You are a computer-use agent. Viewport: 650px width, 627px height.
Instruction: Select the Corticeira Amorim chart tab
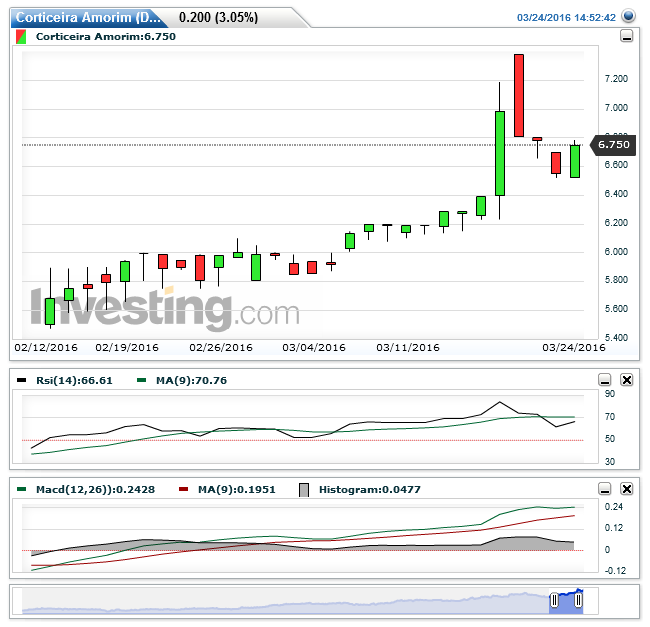point(88,17)
